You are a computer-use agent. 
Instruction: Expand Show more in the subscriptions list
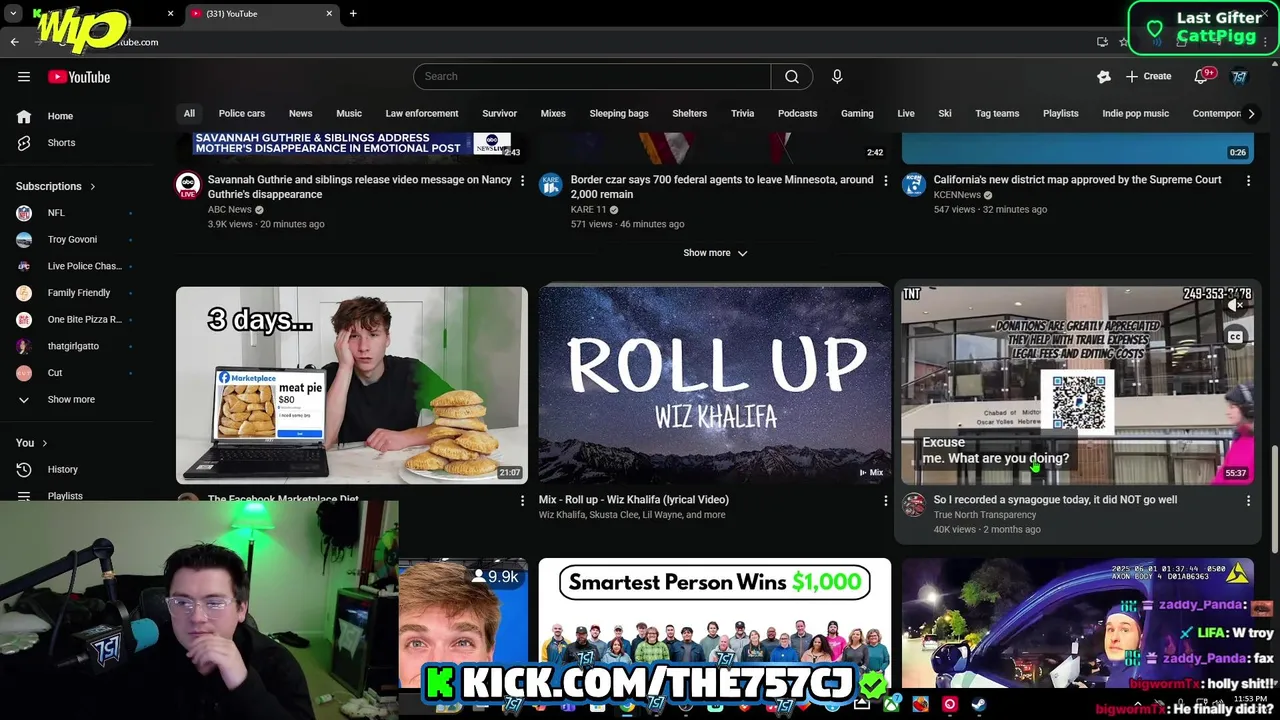point(71,399)
